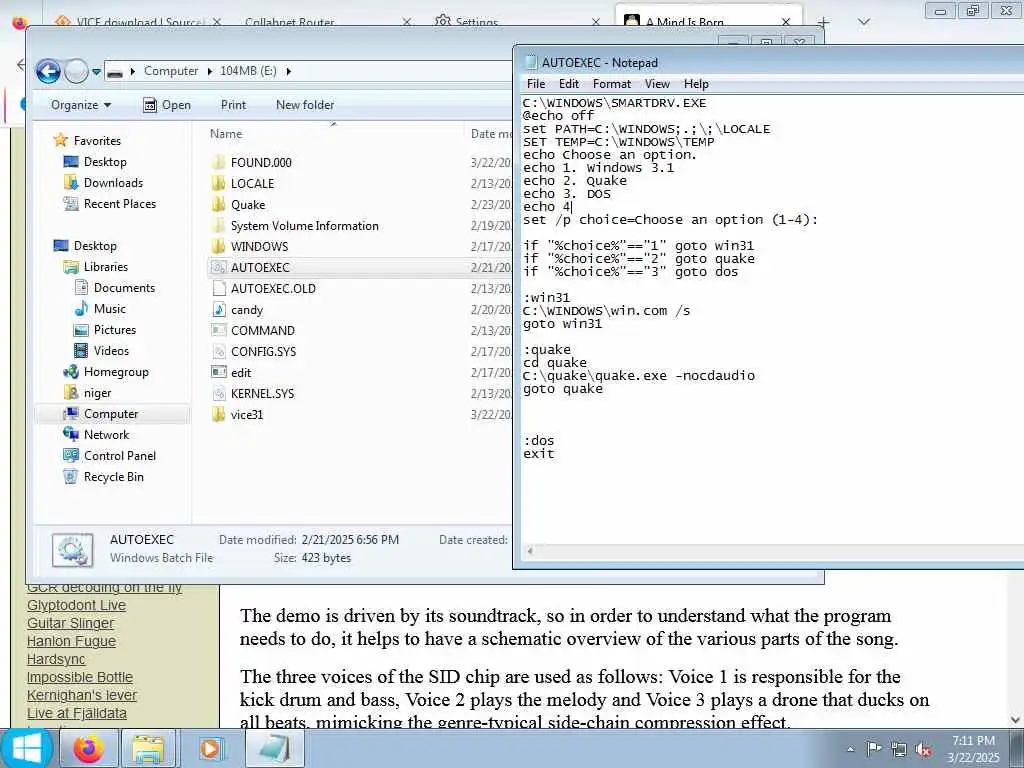The height and width of the screenshot is (768, 1024).
Task: Open Recent Places in sidebar
Action: tap(120, 204)
